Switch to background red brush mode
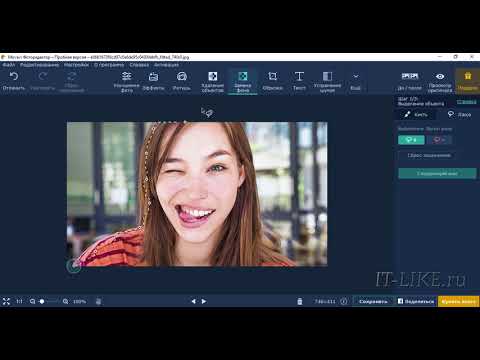480x360 pixels. 439,140
